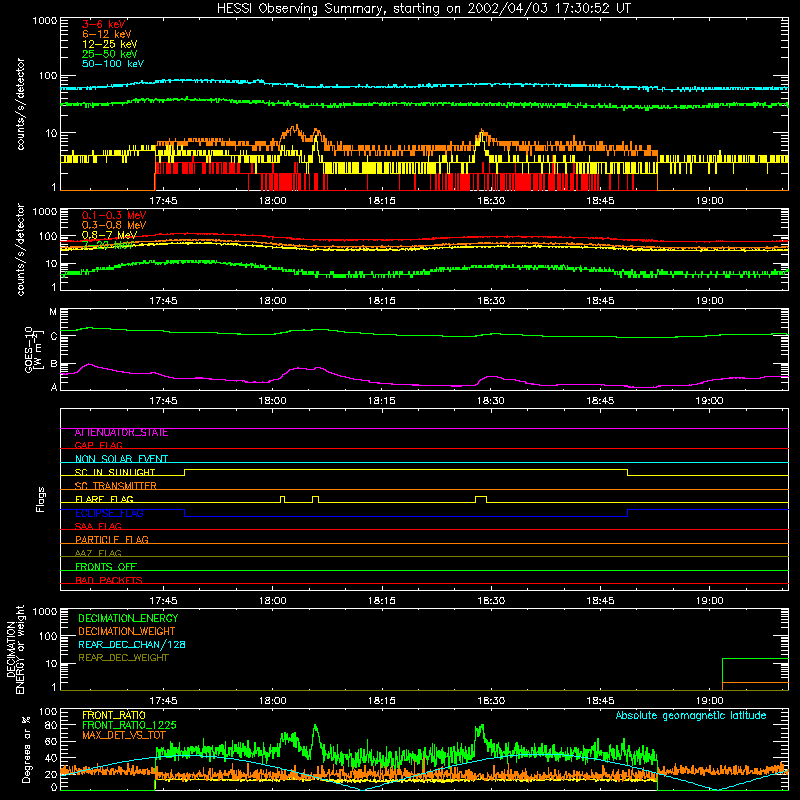Click the NON_SOLAR_EVENT flag label

(x=121, y=459)
